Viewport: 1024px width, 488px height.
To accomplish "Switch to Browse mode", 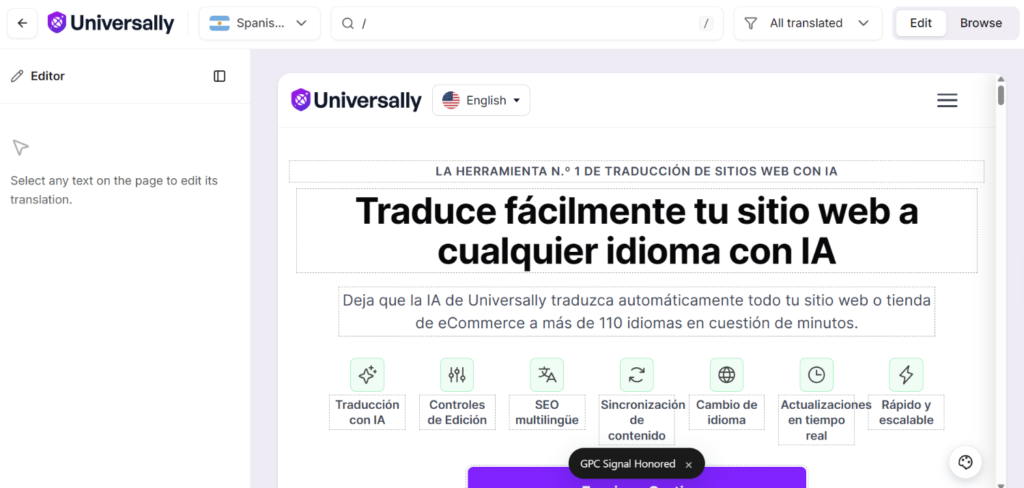I will 981,24.
